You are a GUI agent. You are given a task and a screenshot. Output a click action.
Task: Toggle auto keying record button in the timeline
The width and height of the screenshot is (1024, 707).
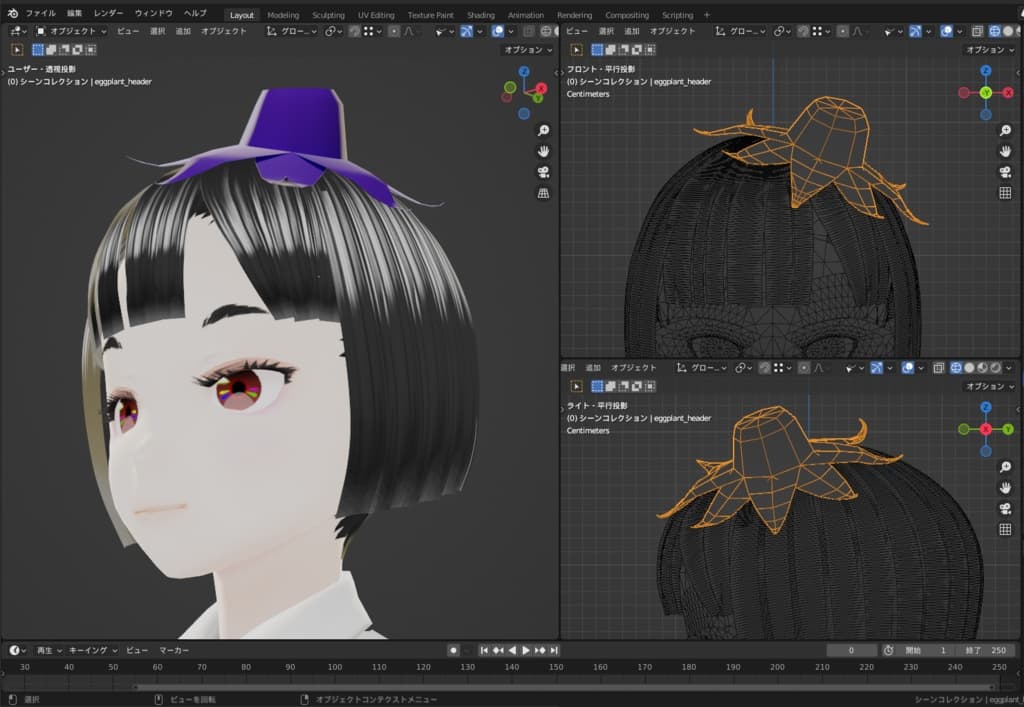[x=453, y=650]
